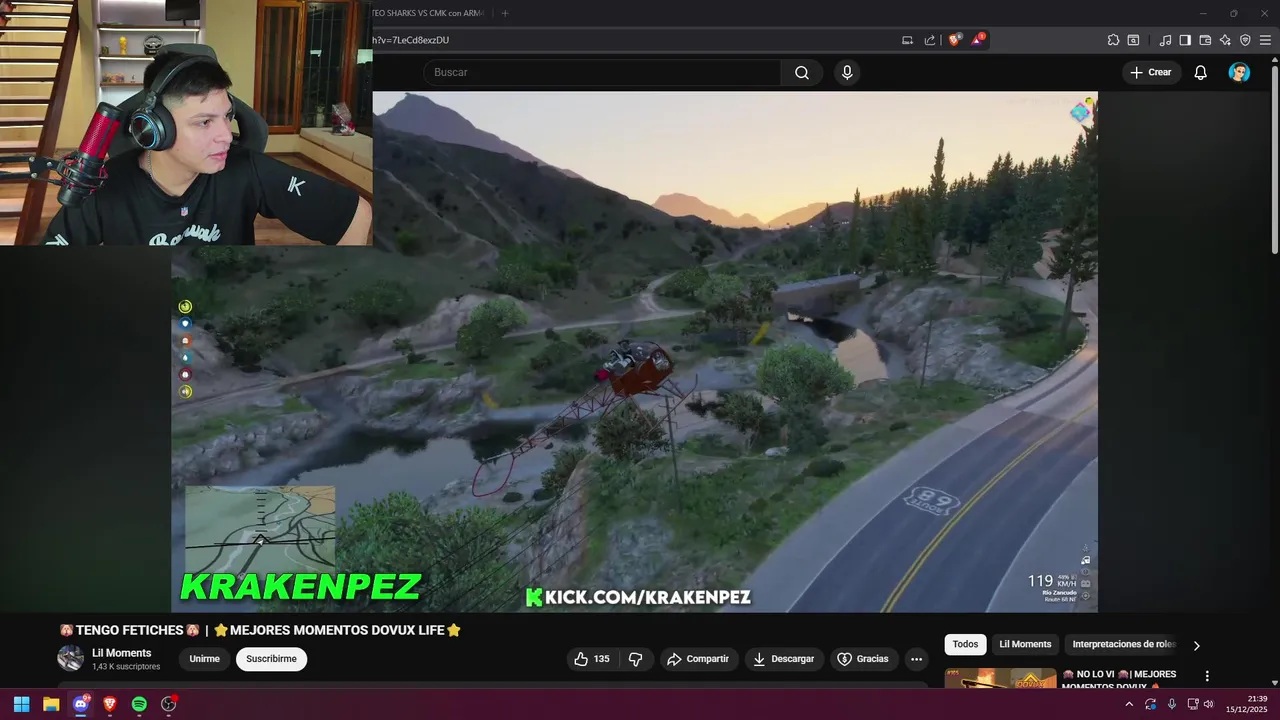The width and height of the screenshot is (1280, 720).
Task: Open Spotify from taskbar
Action: pos(139,704)
